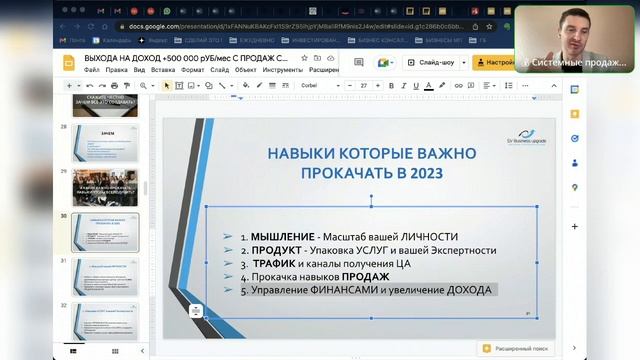Undo the last action
The image size is (640, 360).
[89, 85]
